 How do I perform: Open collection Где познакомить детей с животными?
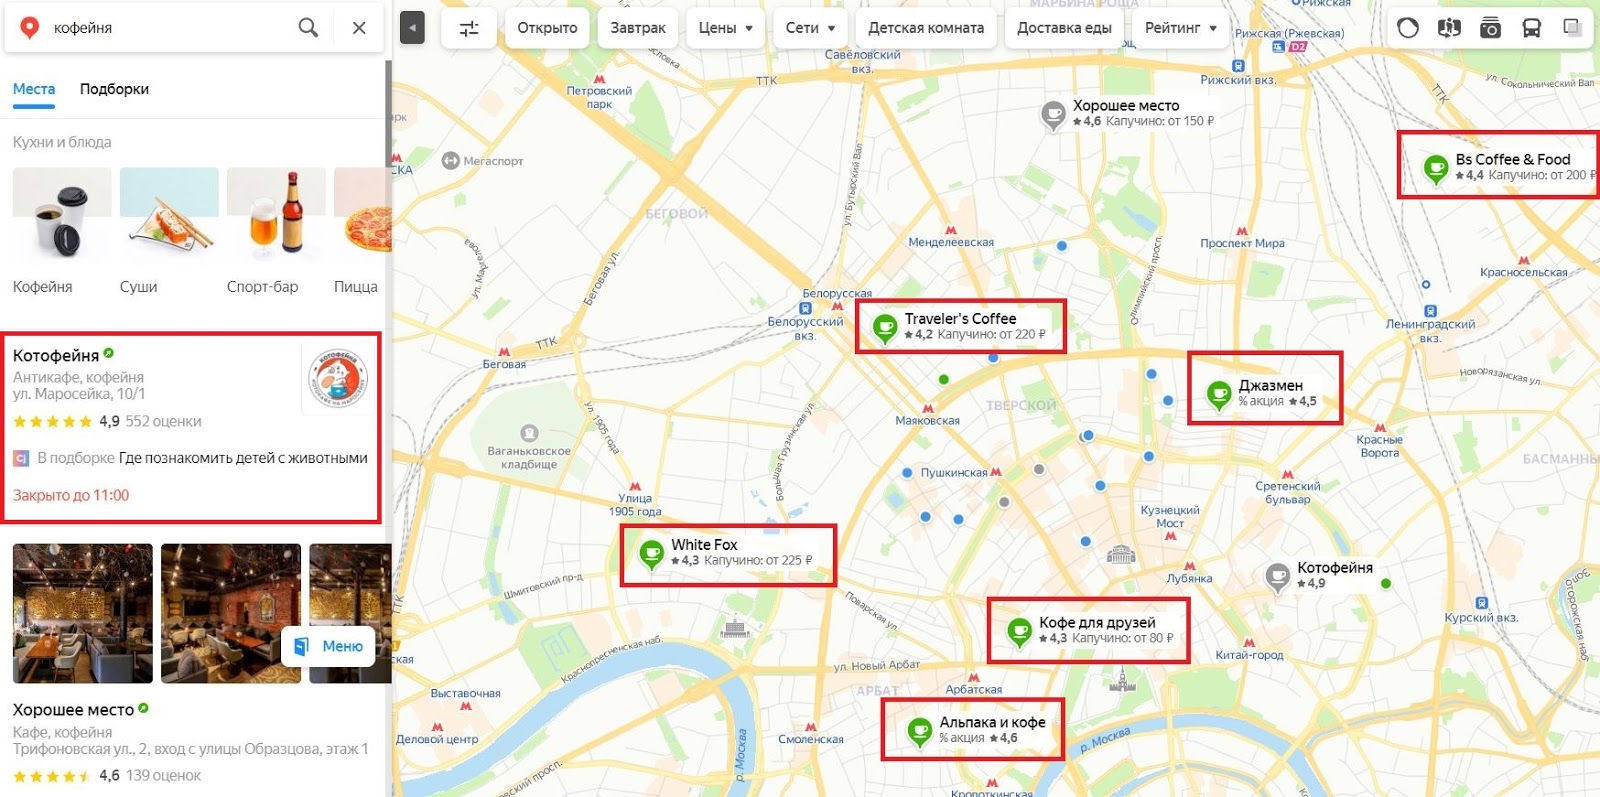243,458
